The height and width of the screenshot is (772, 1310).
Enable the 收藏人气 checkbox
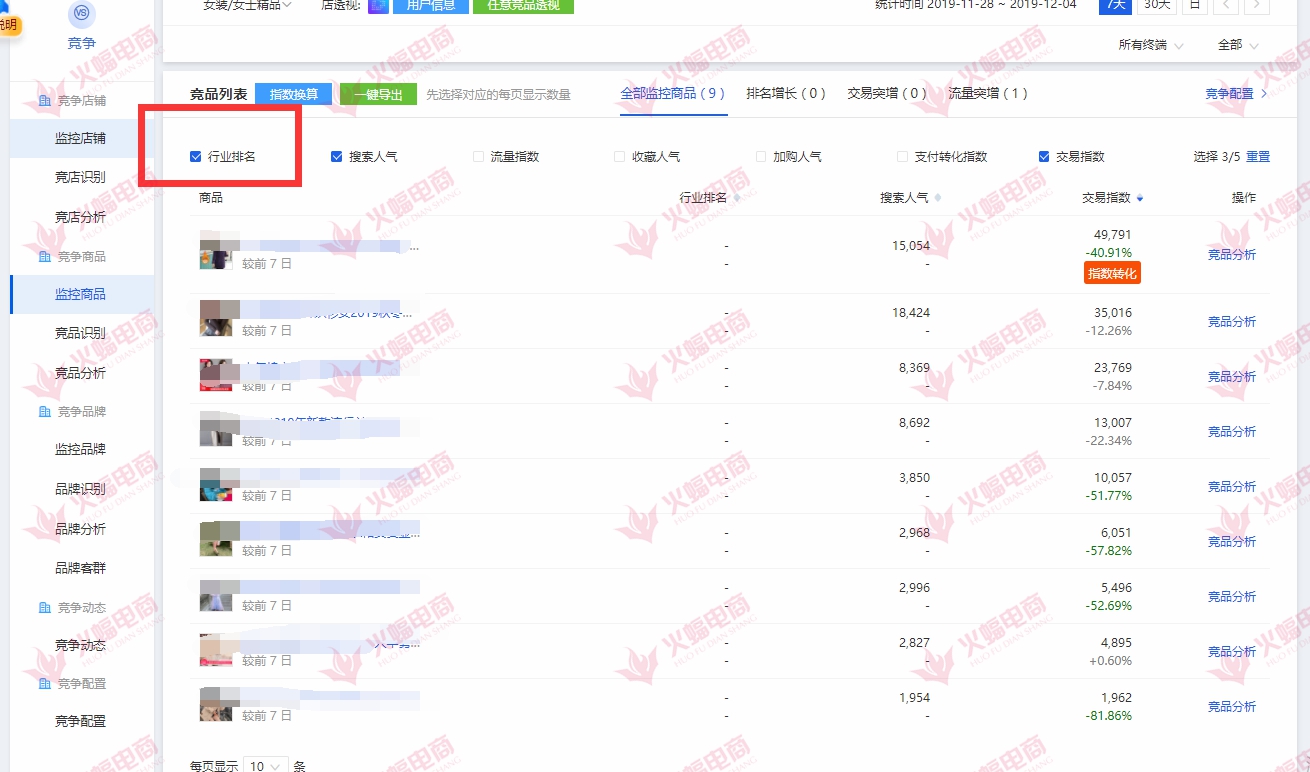[x=620, y=157]
